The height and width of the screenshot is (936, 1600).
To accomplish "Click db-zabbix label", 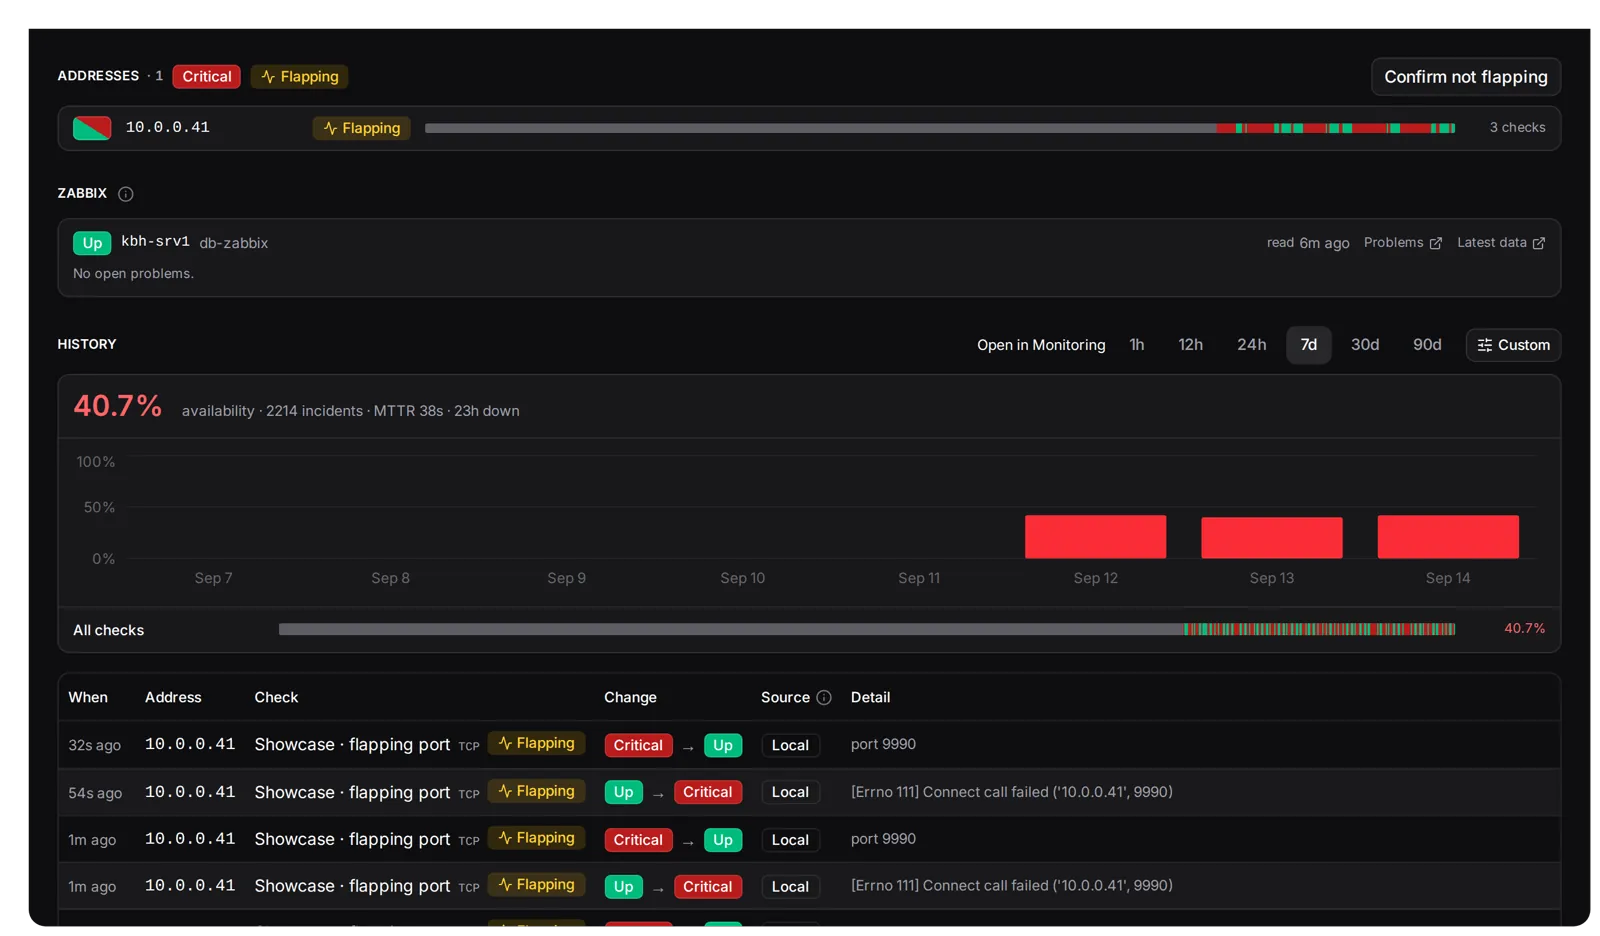I will tap(233, 243).
